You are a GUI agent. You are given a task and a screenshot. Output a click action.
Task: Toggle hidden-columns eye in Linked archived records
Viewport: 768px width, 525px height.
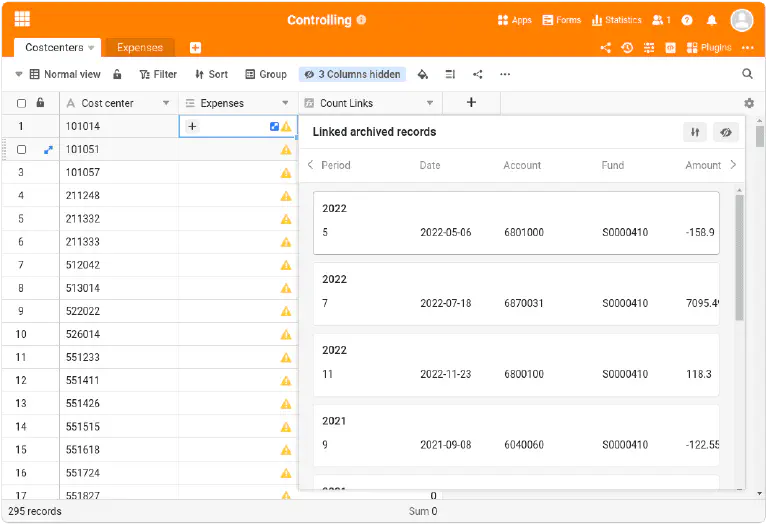(x=726, y=132)
